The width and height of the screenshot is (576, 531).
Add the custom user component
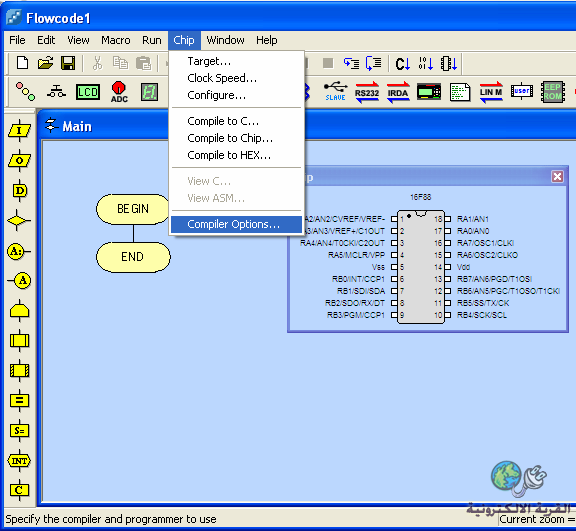tap(522, 91)
